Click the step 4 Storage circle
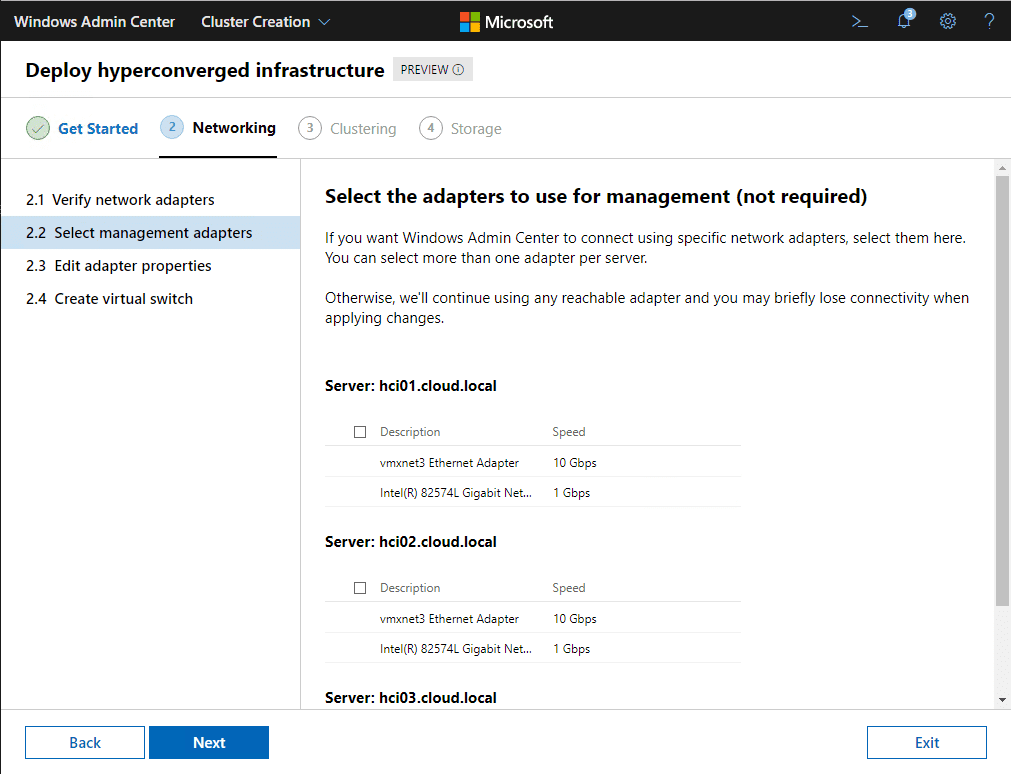Image resolution: width=1011 pixels, height=774 pixels. coord(431,128)
